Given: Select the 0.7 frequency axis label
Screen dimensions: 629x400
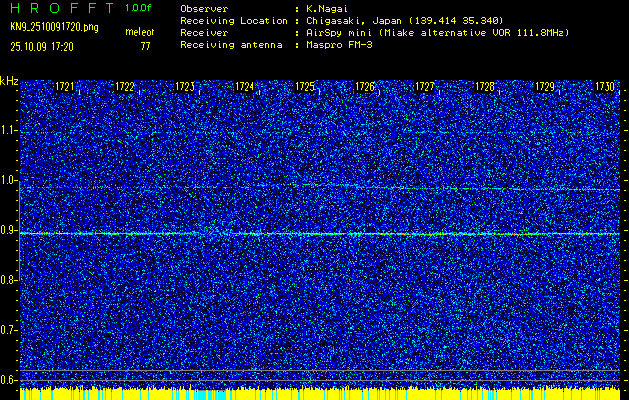Looking at the screenshot, I should click(10, 330).
